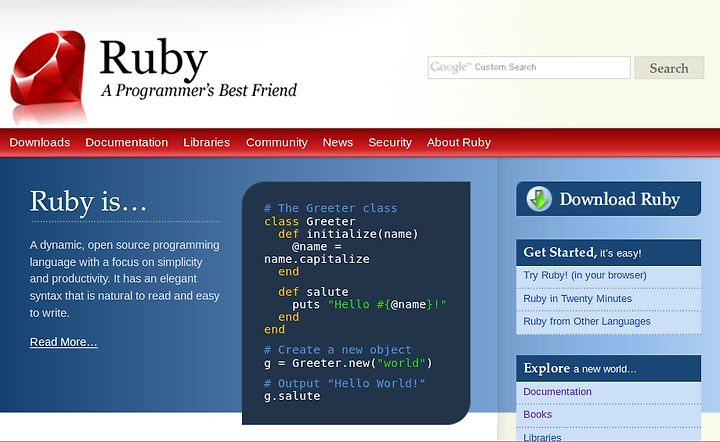Click the '# Output "Hello World!"' comment

tap(344, 383)
